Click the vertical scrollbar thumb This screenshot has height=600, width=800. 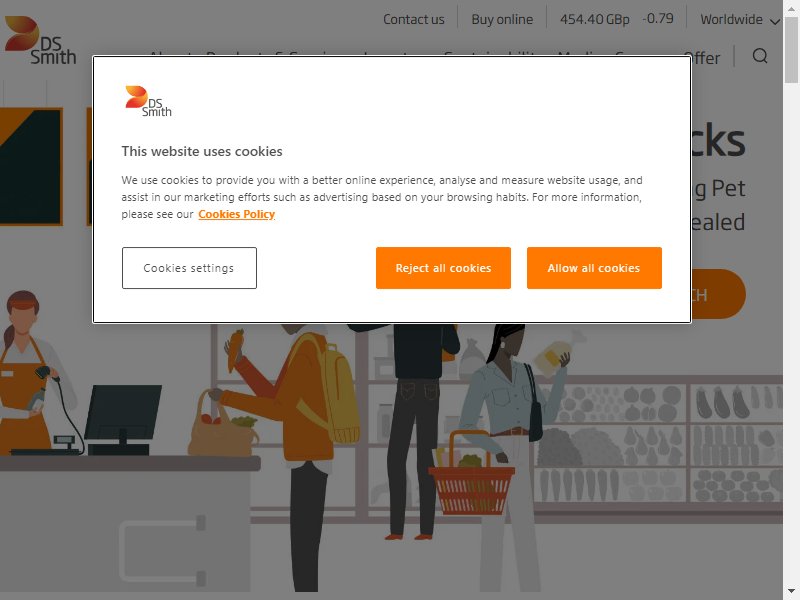[x=791, y=49]
